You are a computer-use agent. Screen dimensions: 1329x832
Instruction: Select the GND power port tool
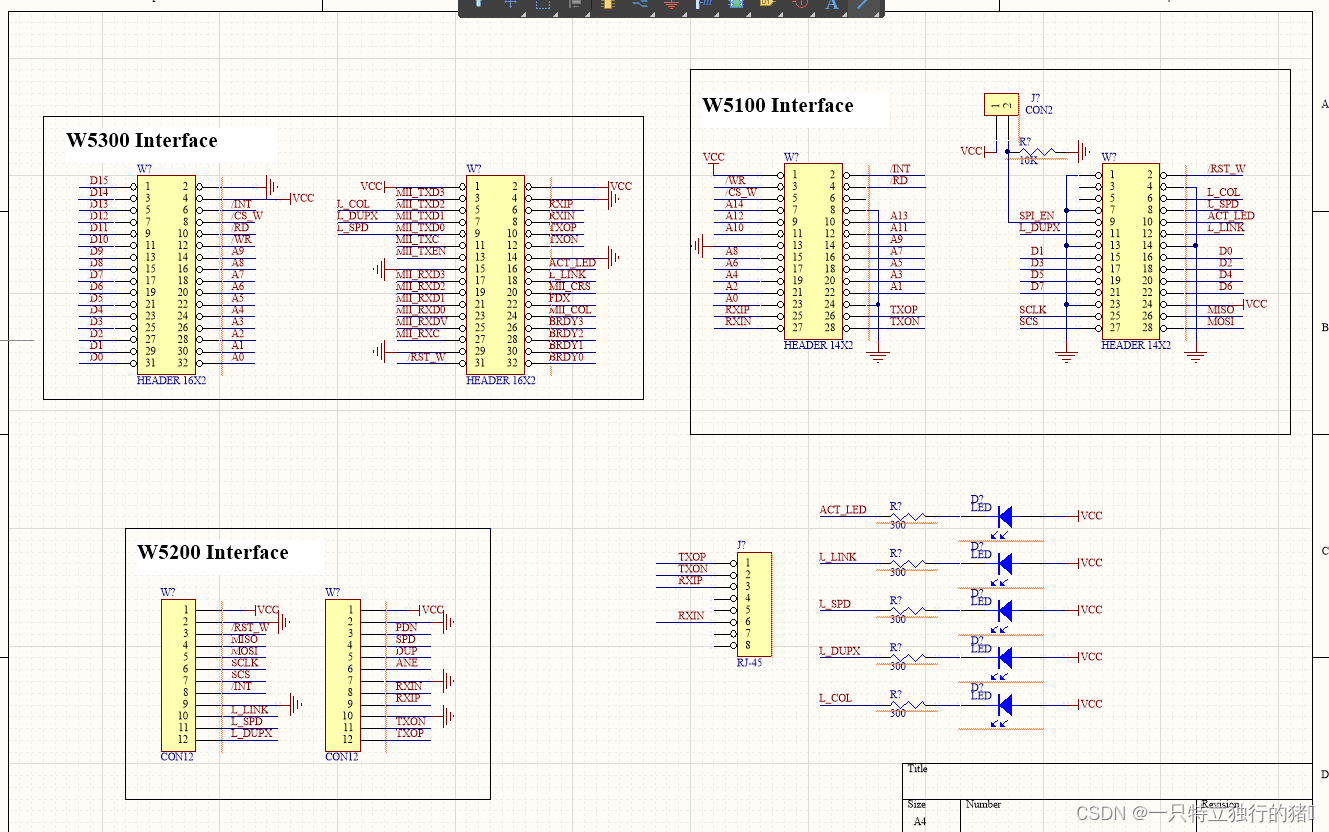coord(671,5)
